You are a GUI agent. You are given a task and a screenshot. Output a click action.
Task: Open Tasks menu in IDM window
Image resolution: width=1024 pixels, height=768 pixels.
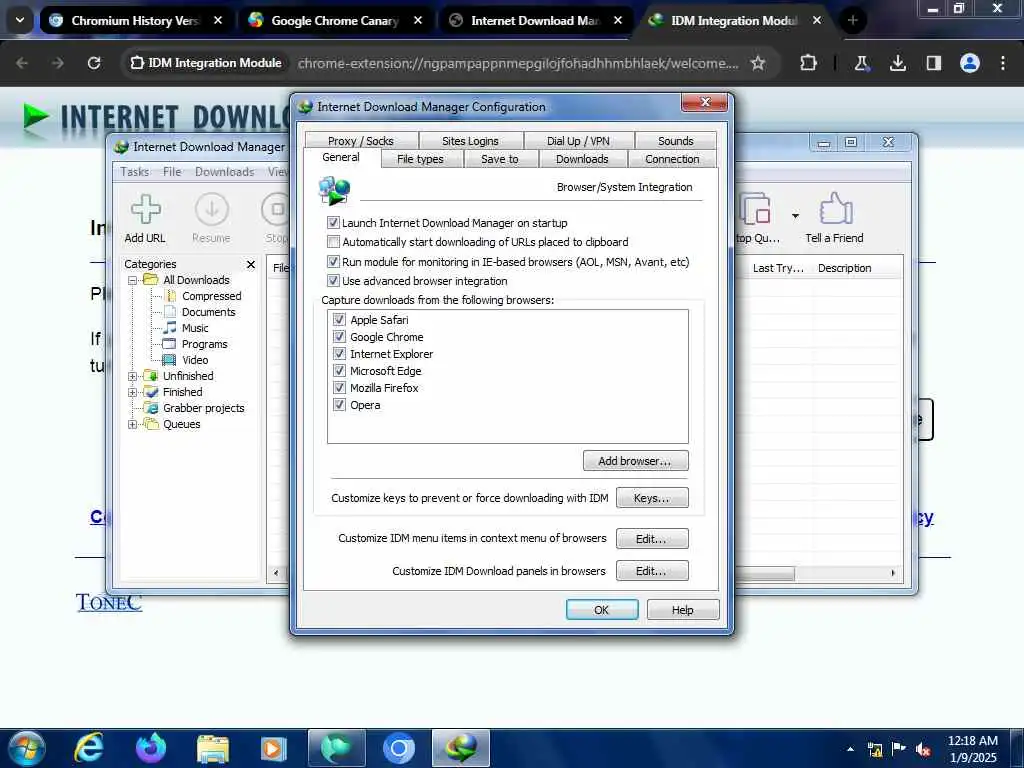[135, 172]
